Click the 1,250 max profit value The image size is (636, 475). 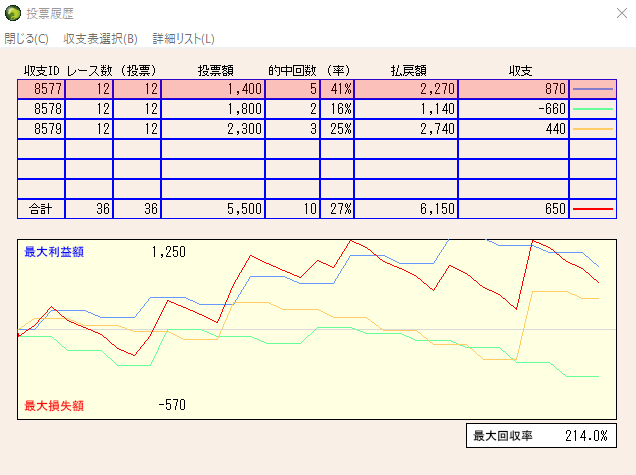[169, 252]
